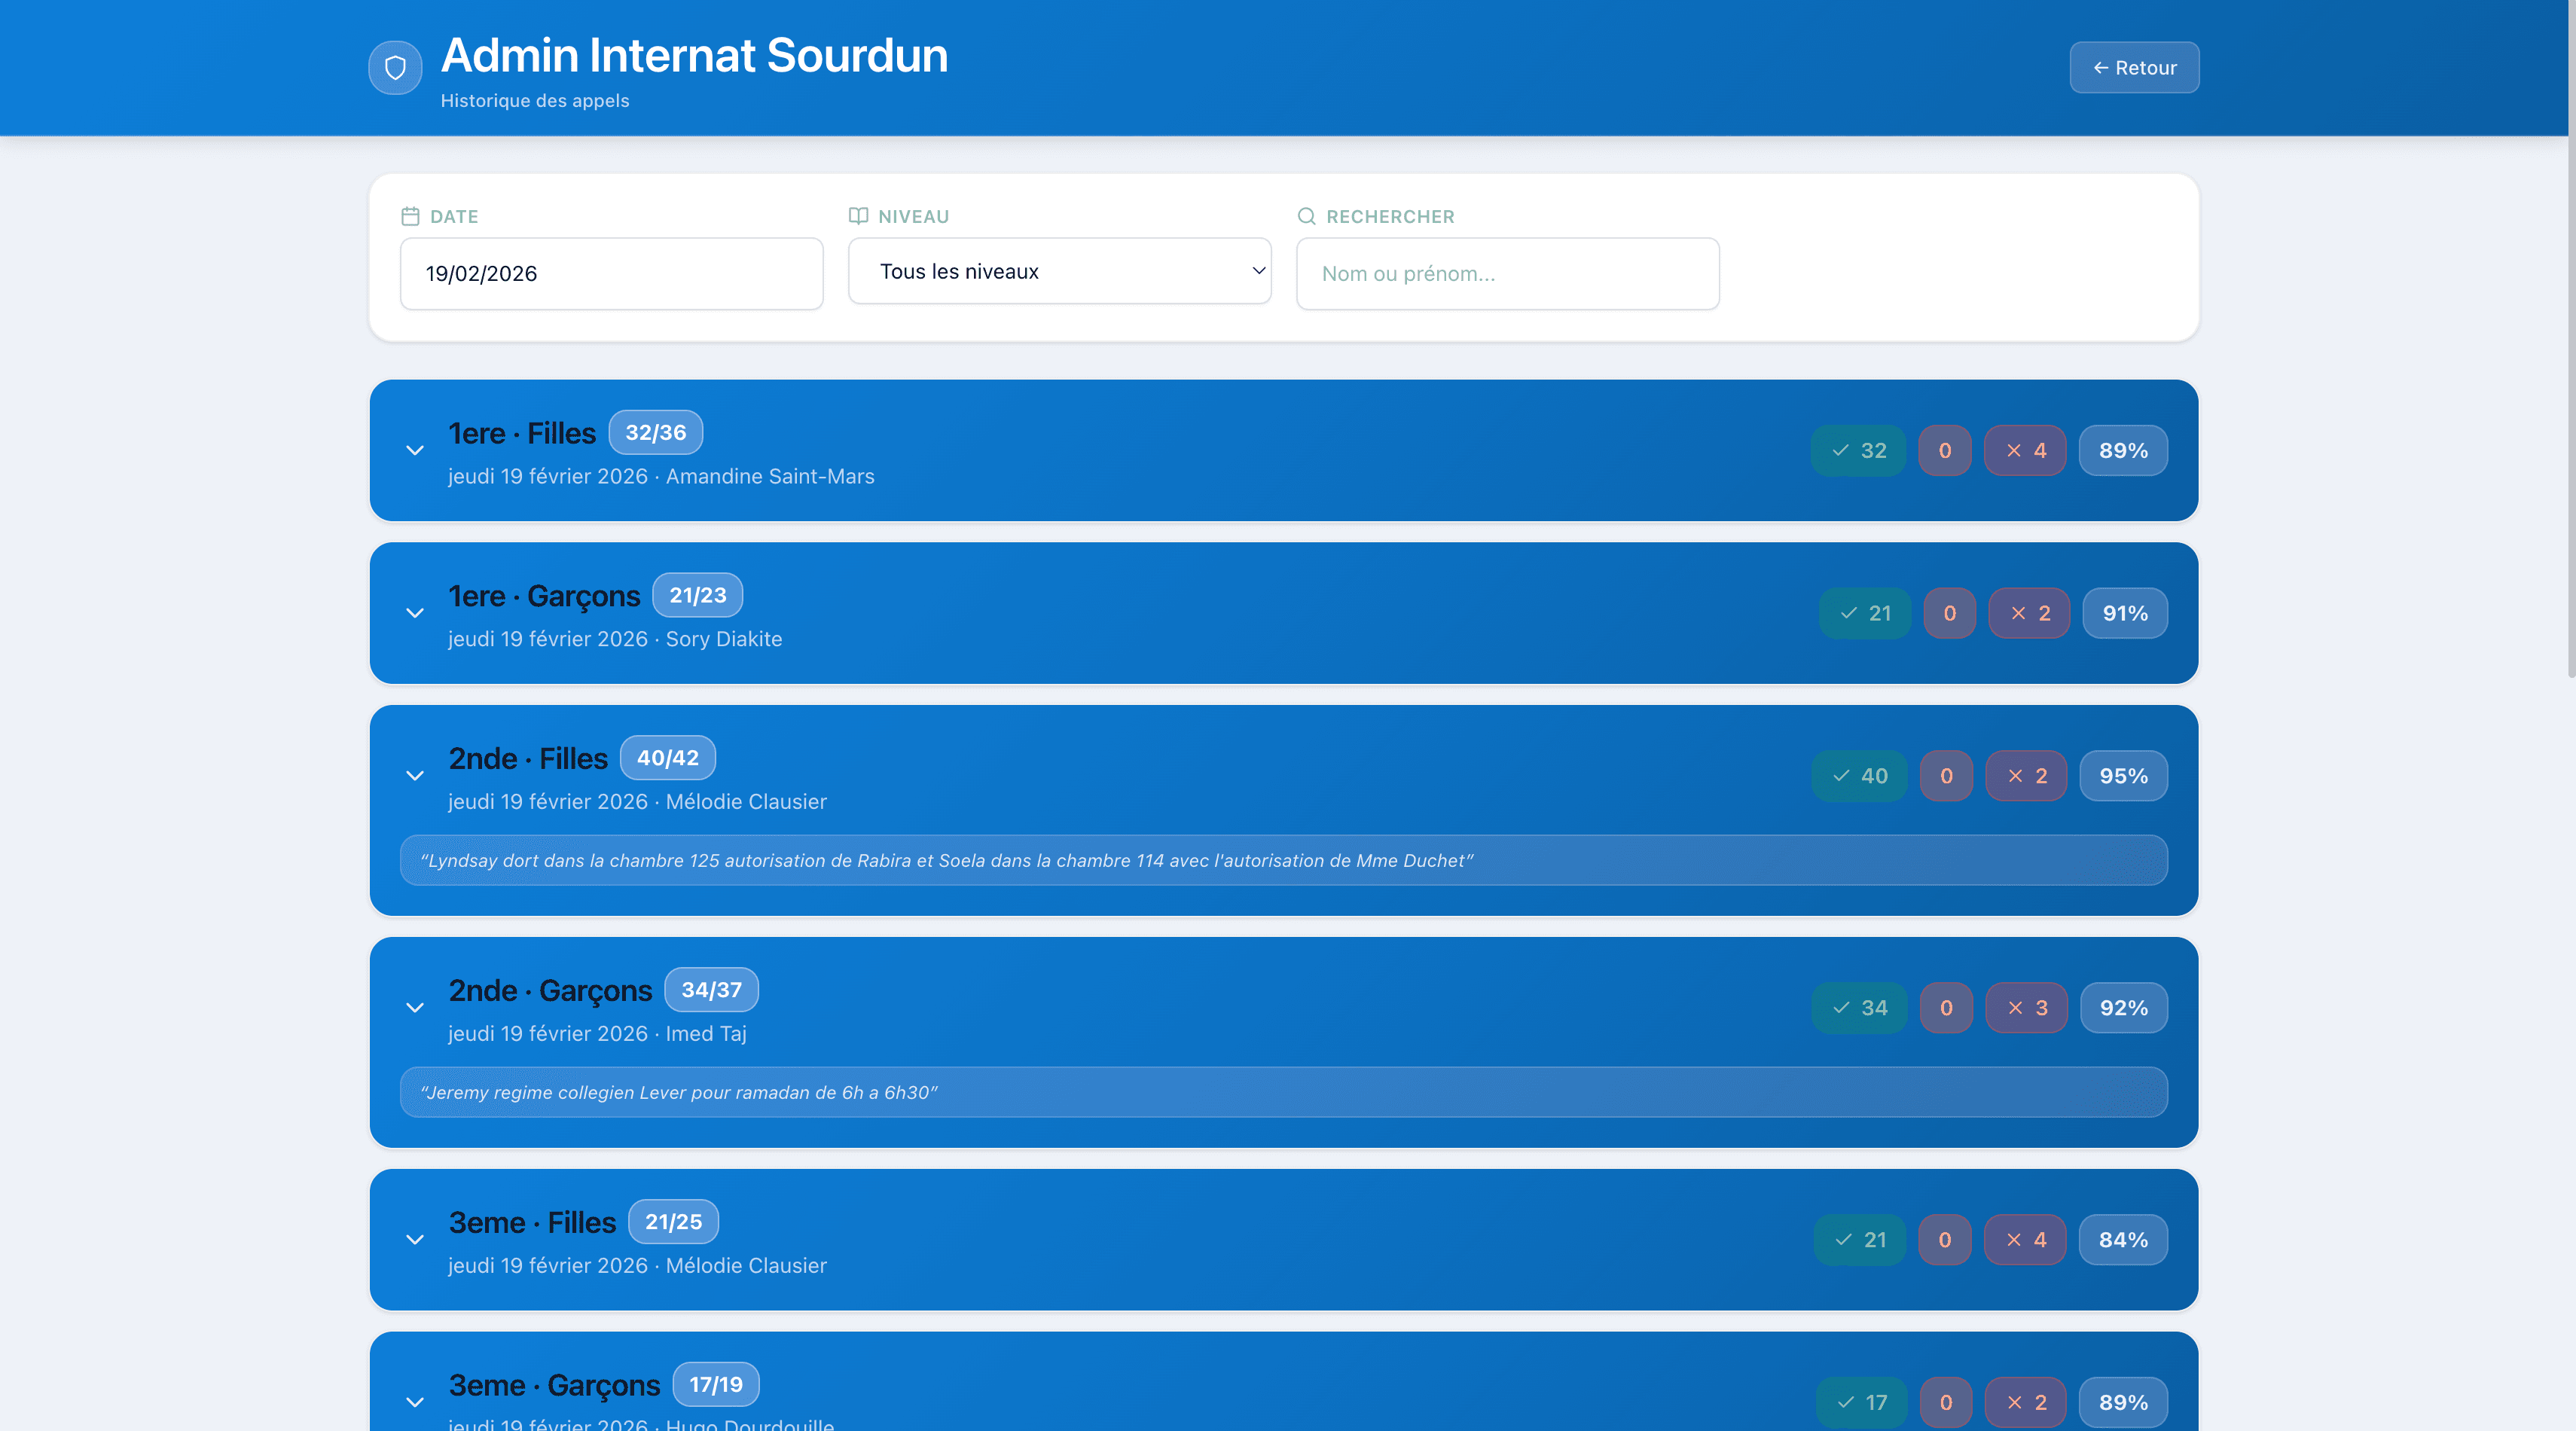
Task: Click the 2nde Filles note about Lyndsay
Action: [1283, 861]
